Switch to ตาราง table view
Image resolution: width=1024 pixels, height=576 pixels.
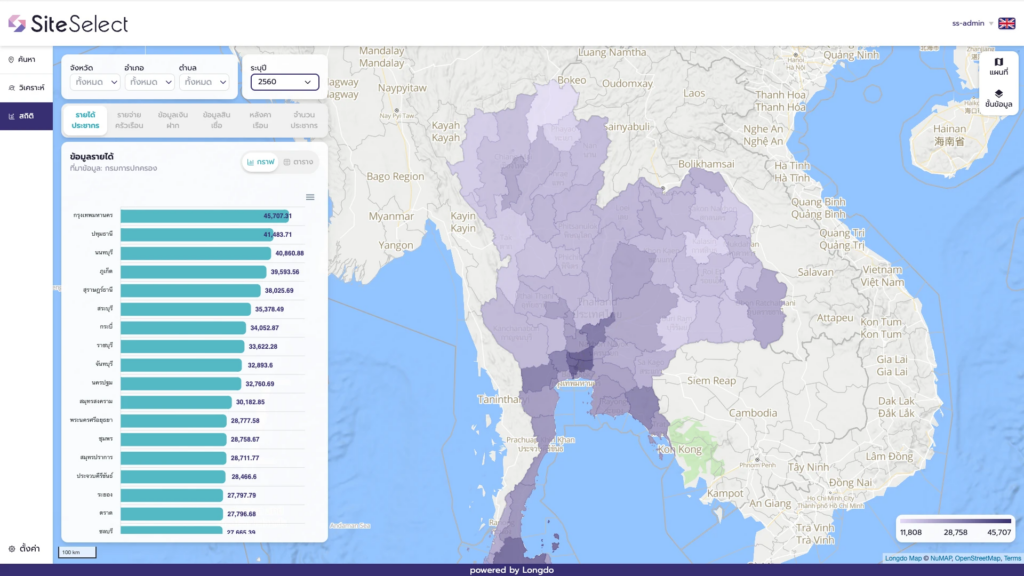[x=299, y=162]
